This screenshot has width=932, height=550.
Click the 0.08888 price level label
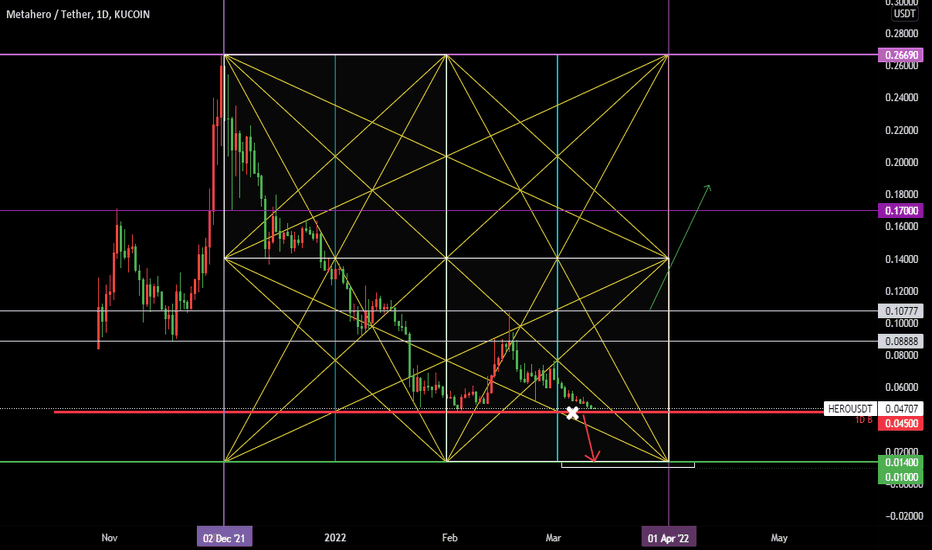(x=901, y=341)
